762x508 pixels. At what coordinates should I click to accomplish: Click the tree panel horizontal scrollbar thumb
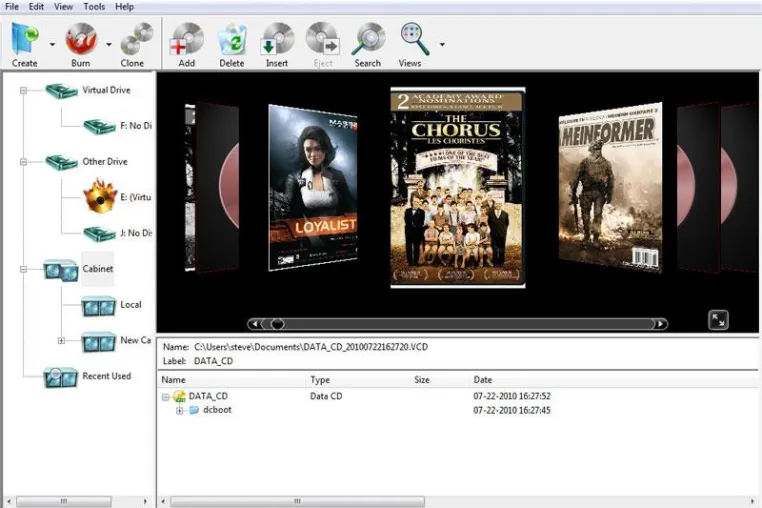click(x=64, y=501)
